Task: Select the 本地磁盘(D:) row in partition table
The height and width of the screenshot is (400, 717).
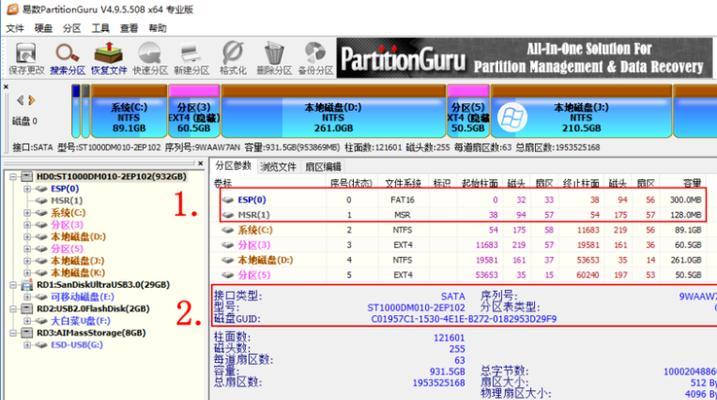Action: [x=463, y=260]
